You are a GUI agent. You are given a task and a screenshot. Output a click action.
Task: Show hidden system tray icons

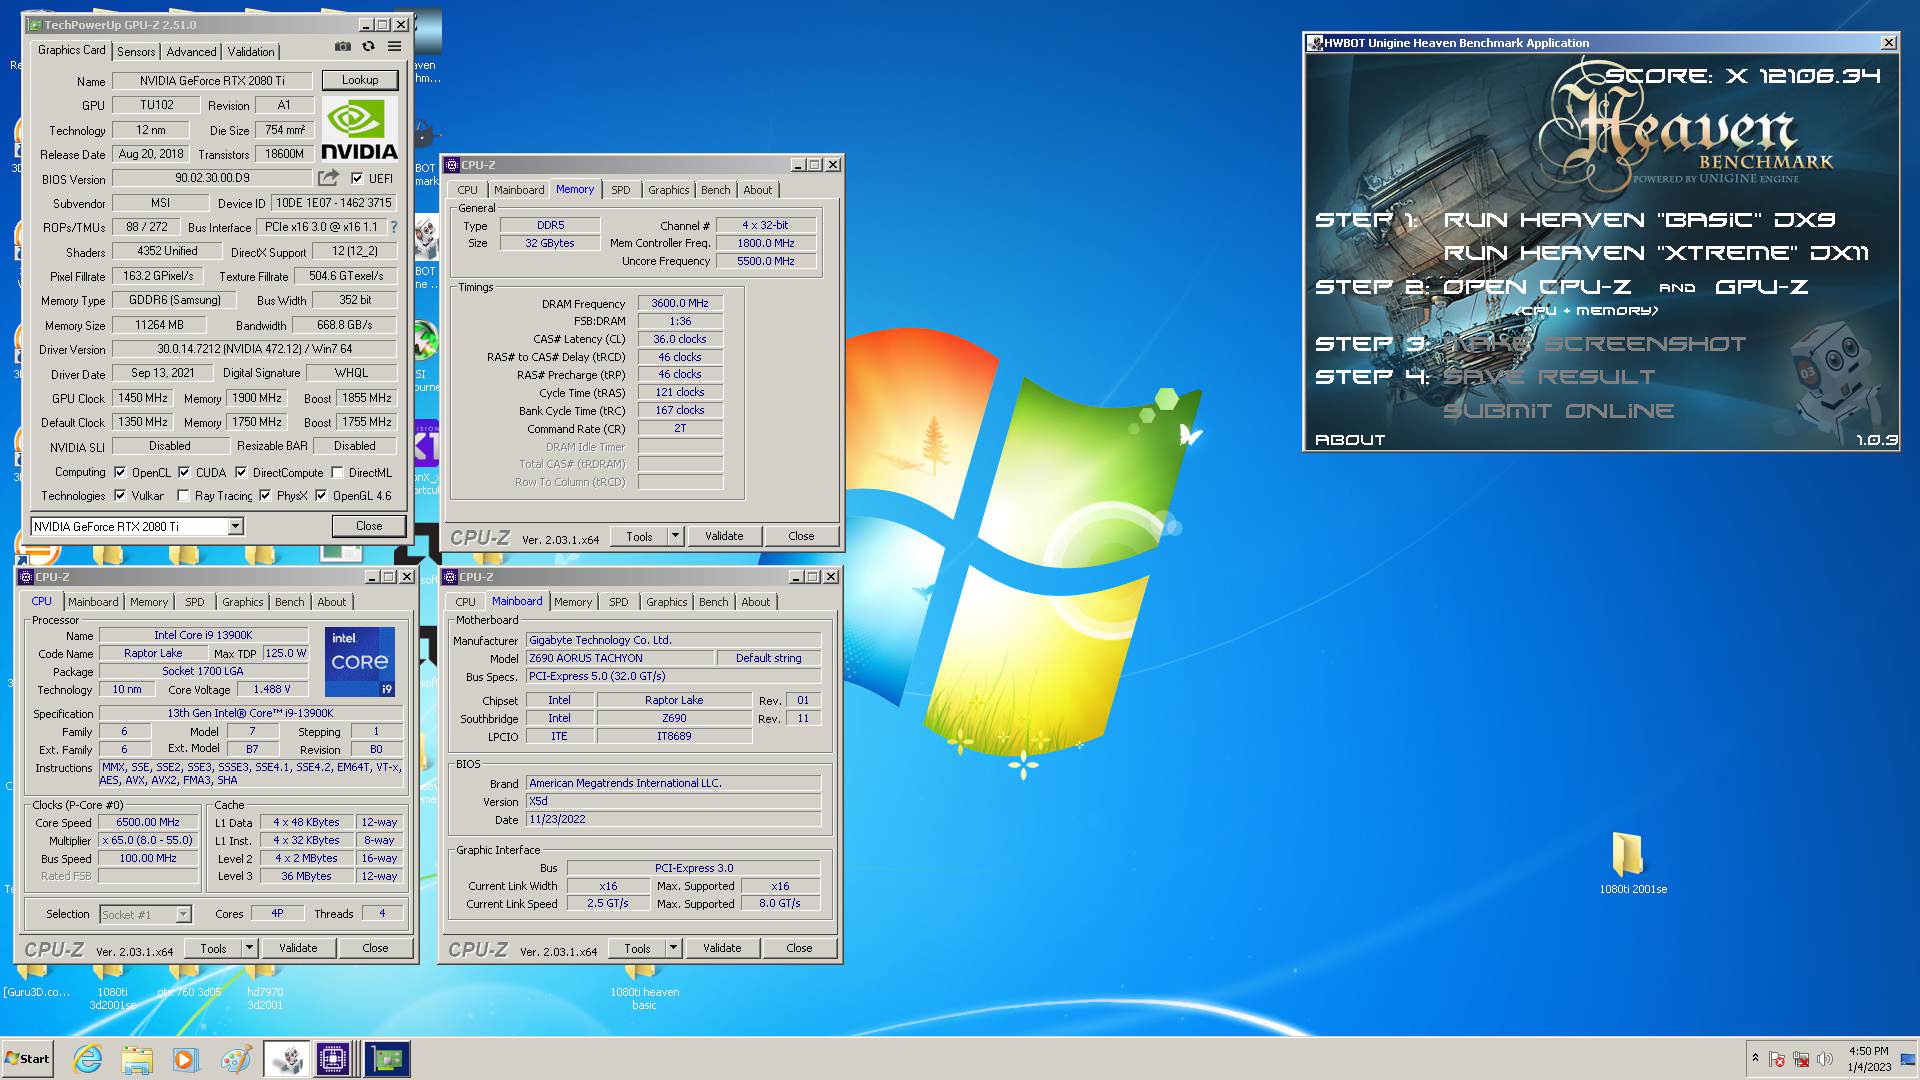point(1755,1058)
